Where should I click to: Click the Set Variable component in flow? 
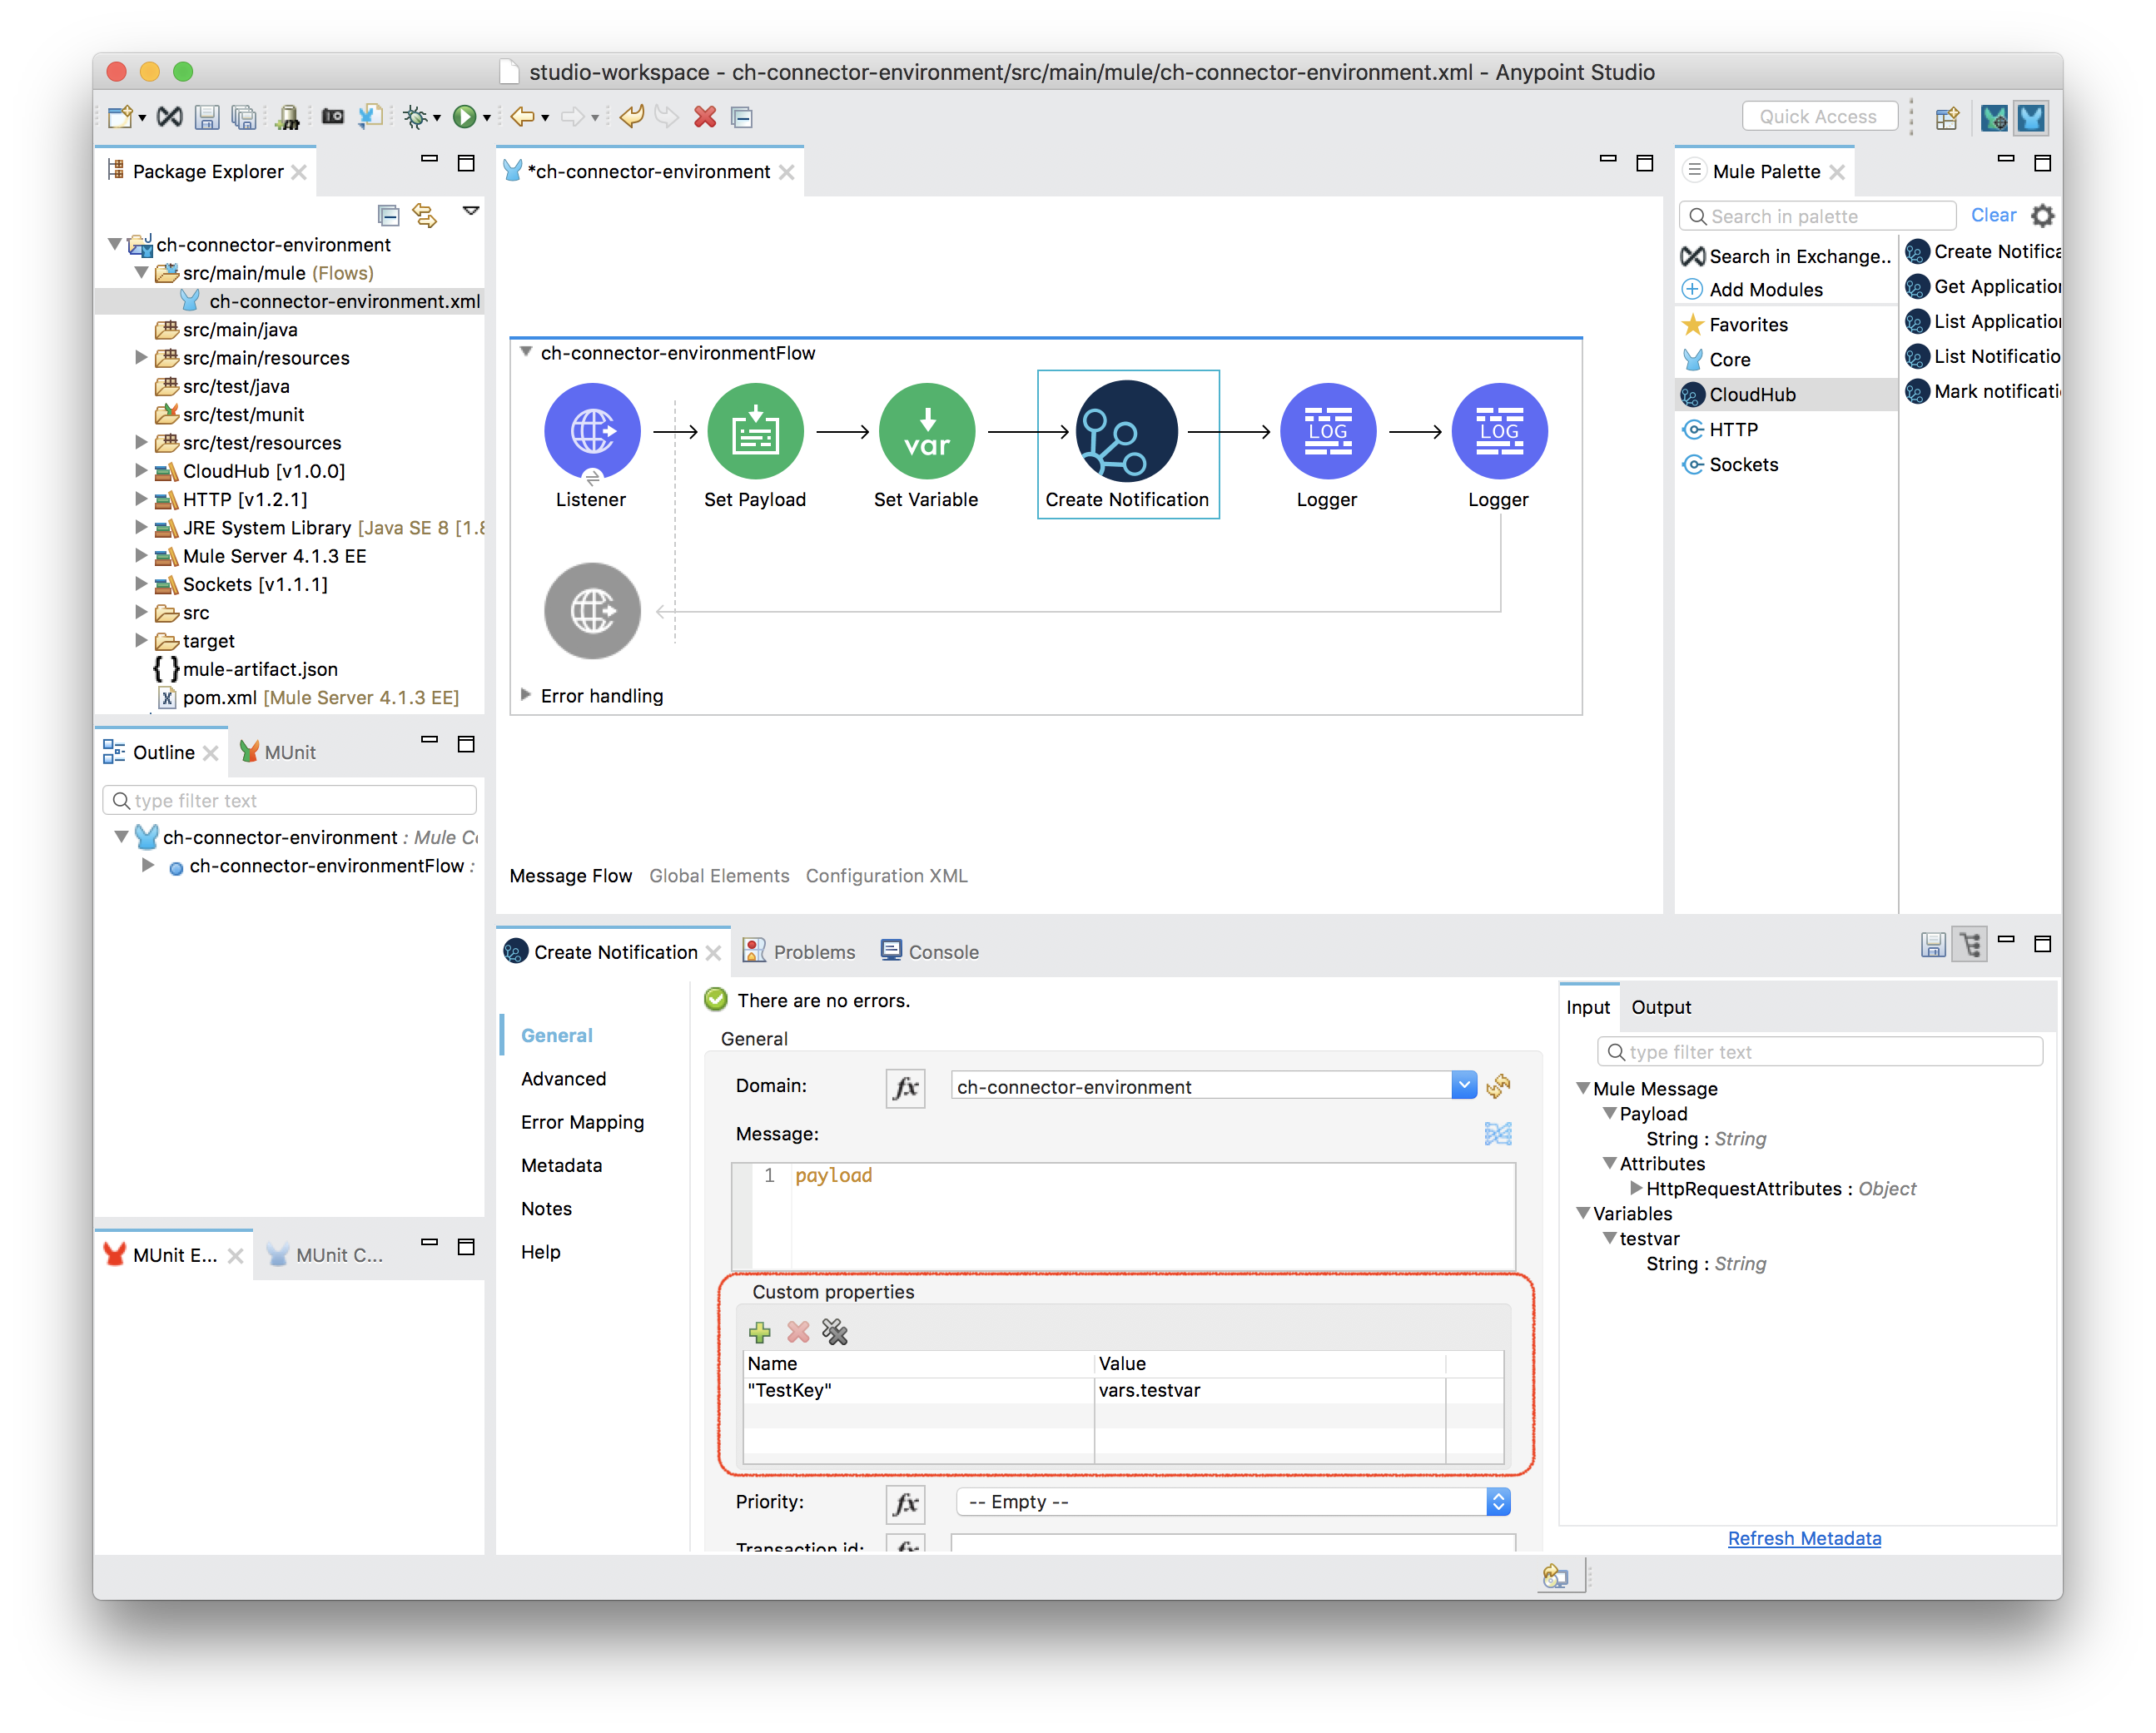point(926,432)
